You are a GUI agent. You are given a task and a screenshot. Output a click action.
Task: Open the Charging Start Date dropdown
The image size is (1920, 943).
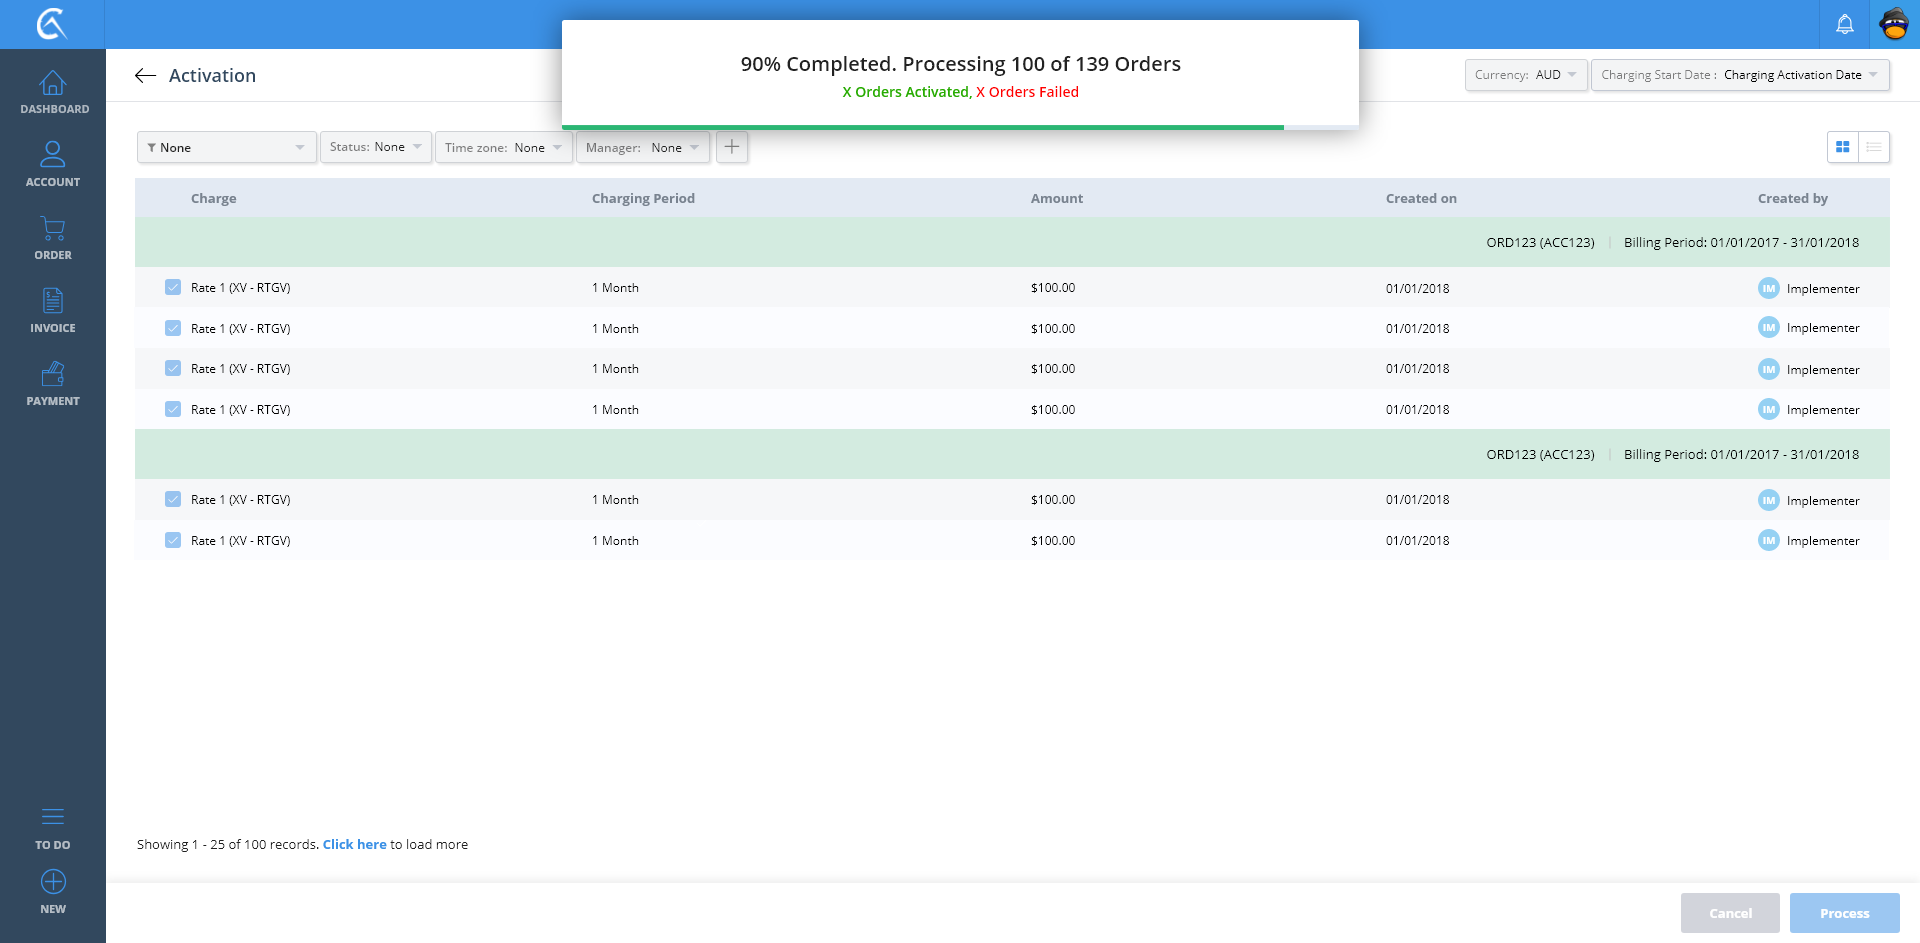1739,75
